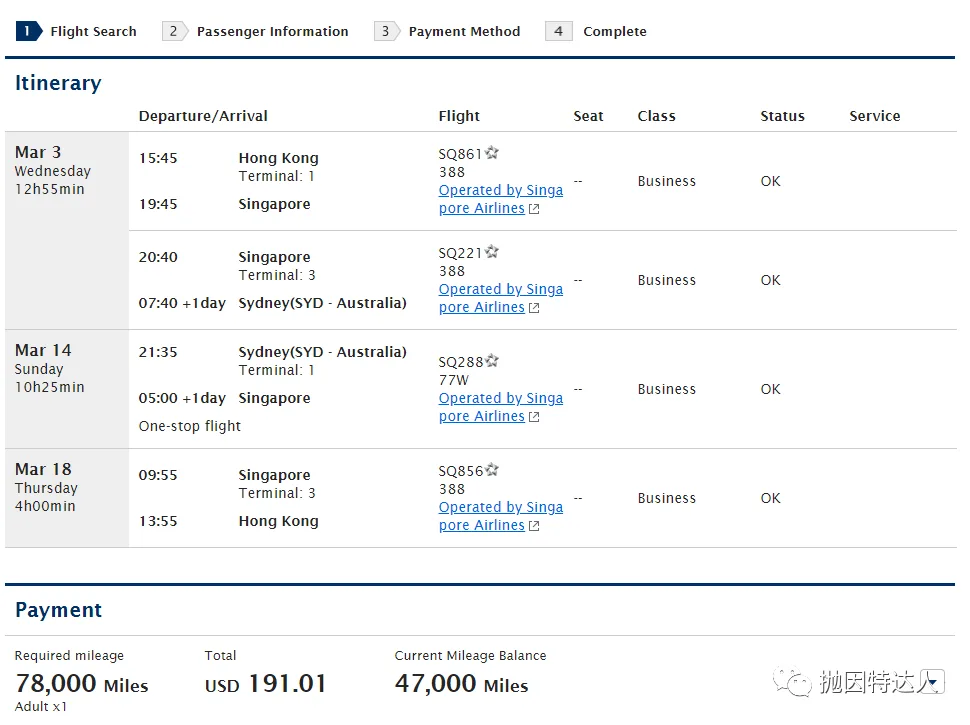Image resolution: width=970 pixels, height=725 pixels.
Task: Click the external link icon for flight SQ856
Action: 534,526
